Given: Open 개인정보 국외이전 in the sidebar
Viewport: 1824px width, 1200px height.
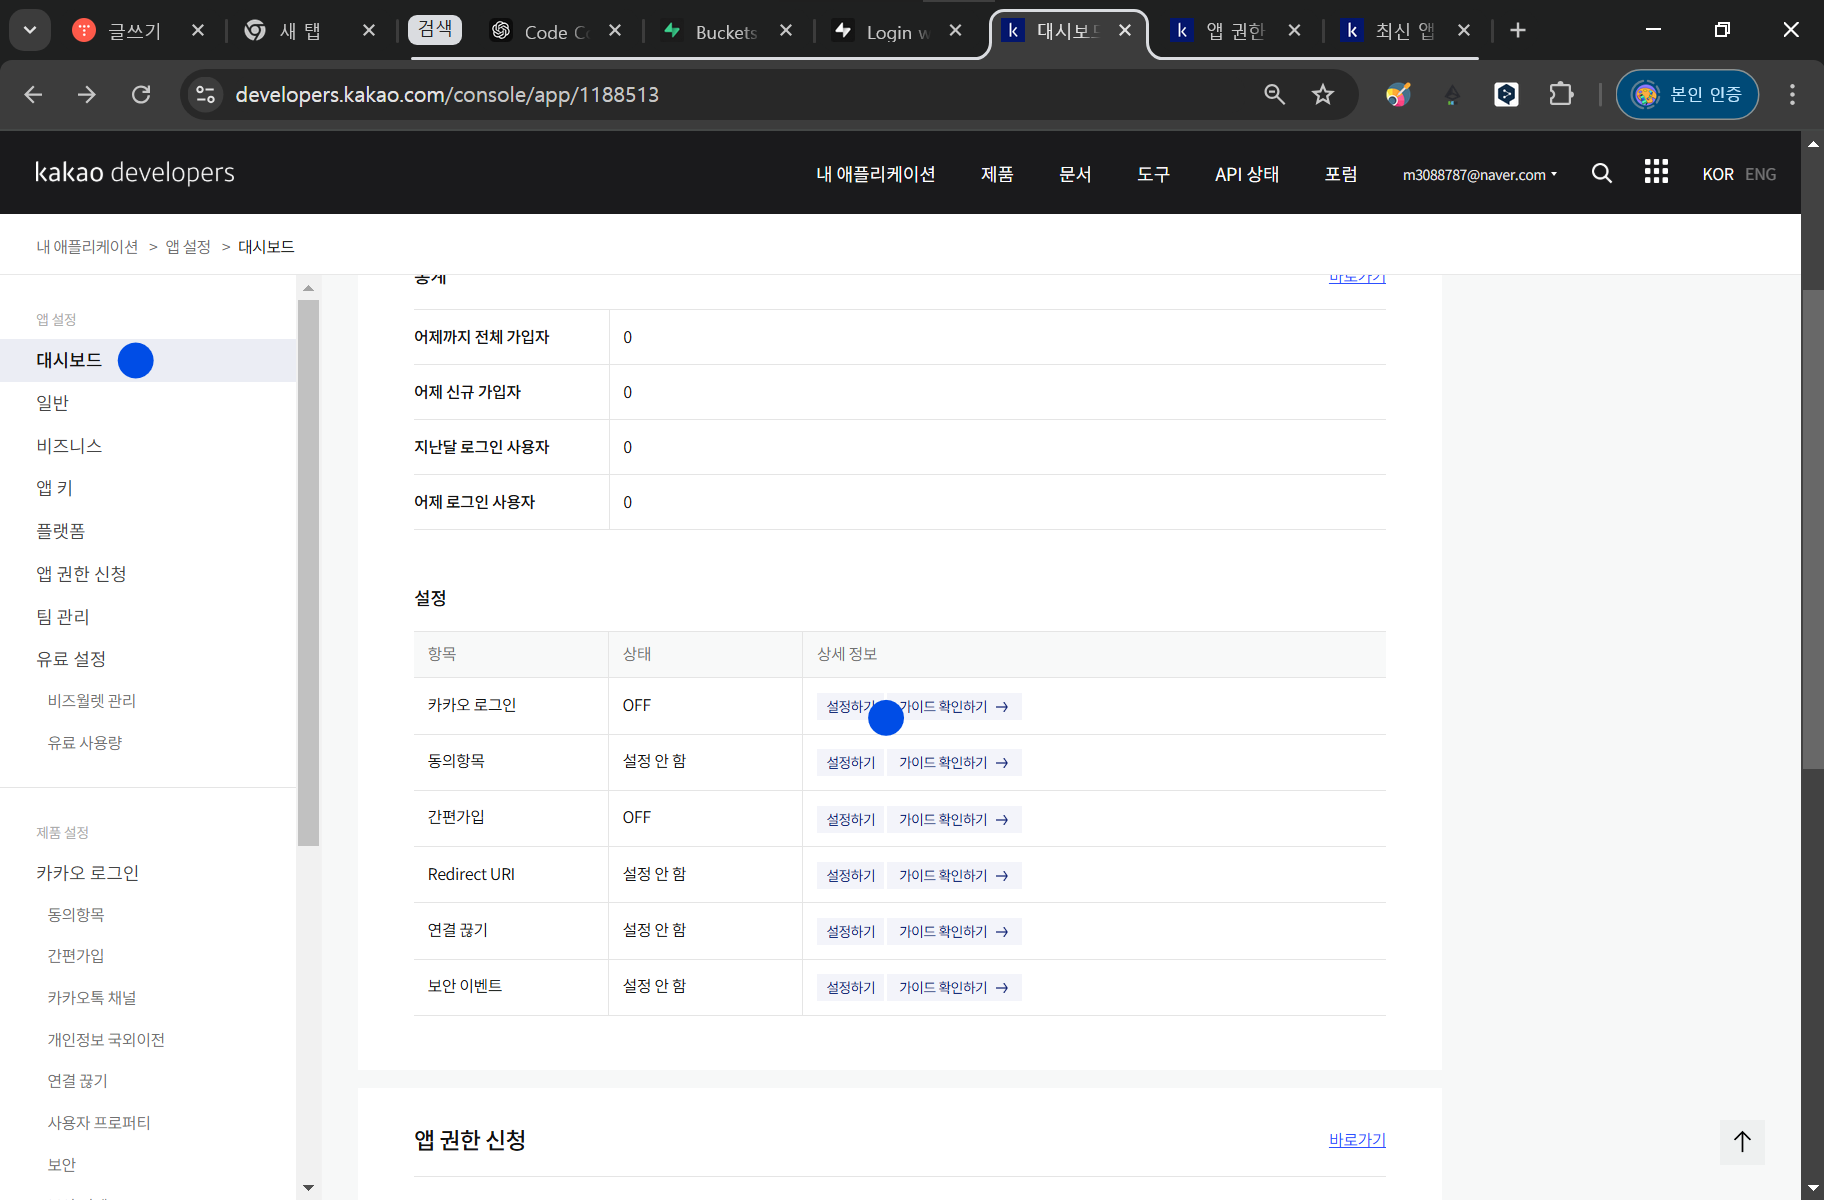Looking at the screenshot, I should click(106, 1040).
